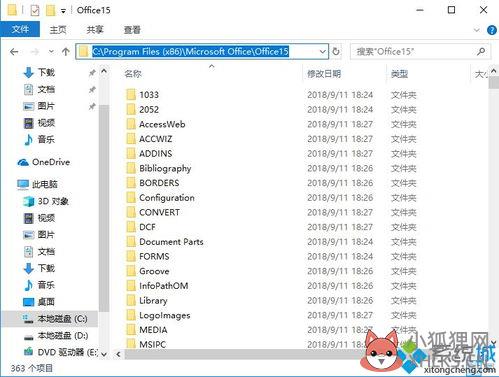Image resolution: width=499 pixels, height=377 pixels.
Task: Sort by 名称 column header
Action: pos(133,74)
